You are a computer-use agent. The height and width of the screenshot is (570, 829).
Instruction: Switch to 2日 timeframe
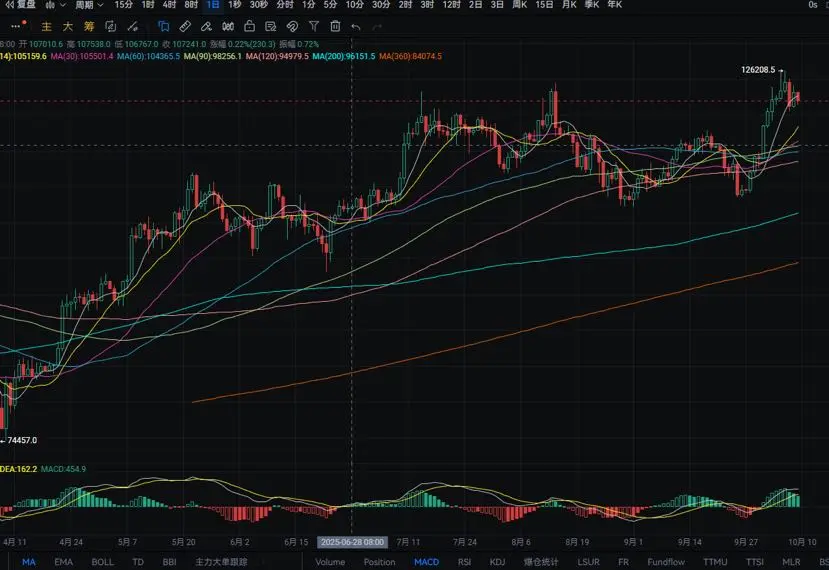click(x=475, y=5)
